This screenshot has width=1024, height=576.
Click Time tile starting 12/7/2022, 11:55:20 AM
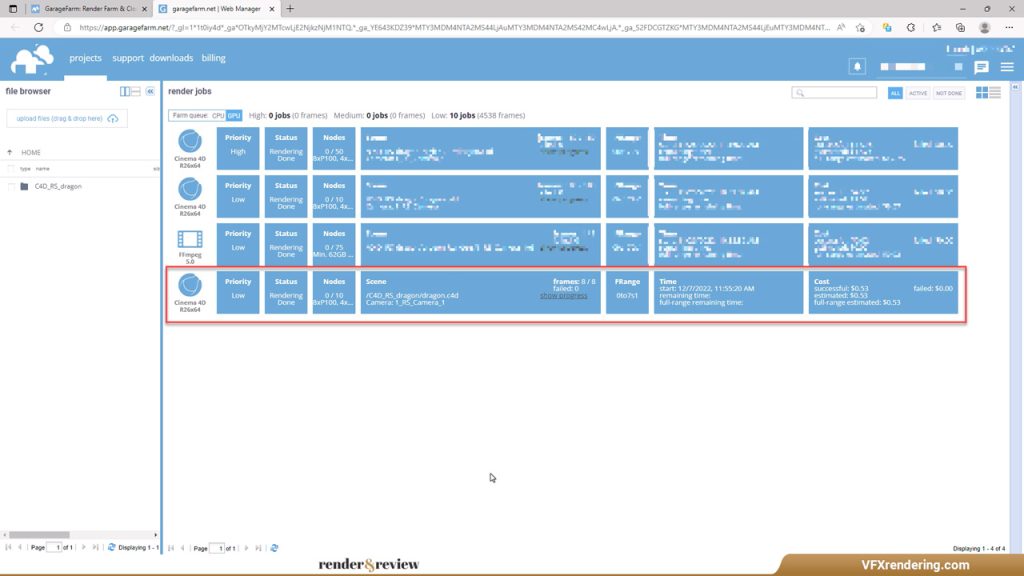[x=729, y=293]
